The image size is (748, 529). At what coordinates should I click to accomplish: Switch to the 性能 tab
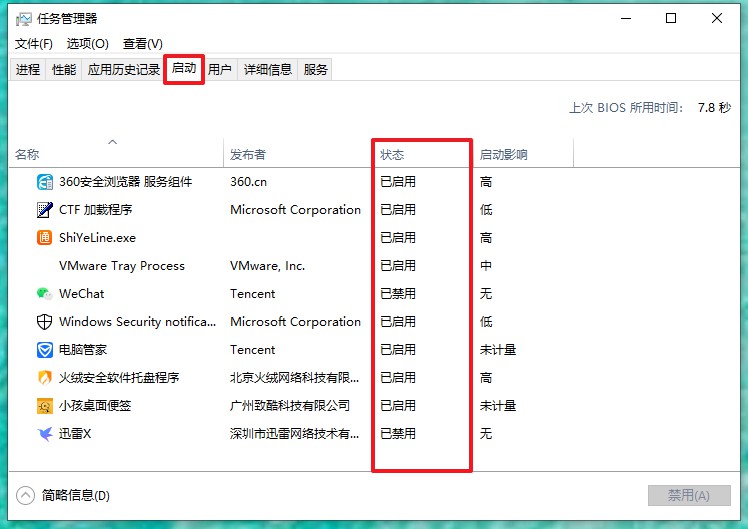click(64, 70)
